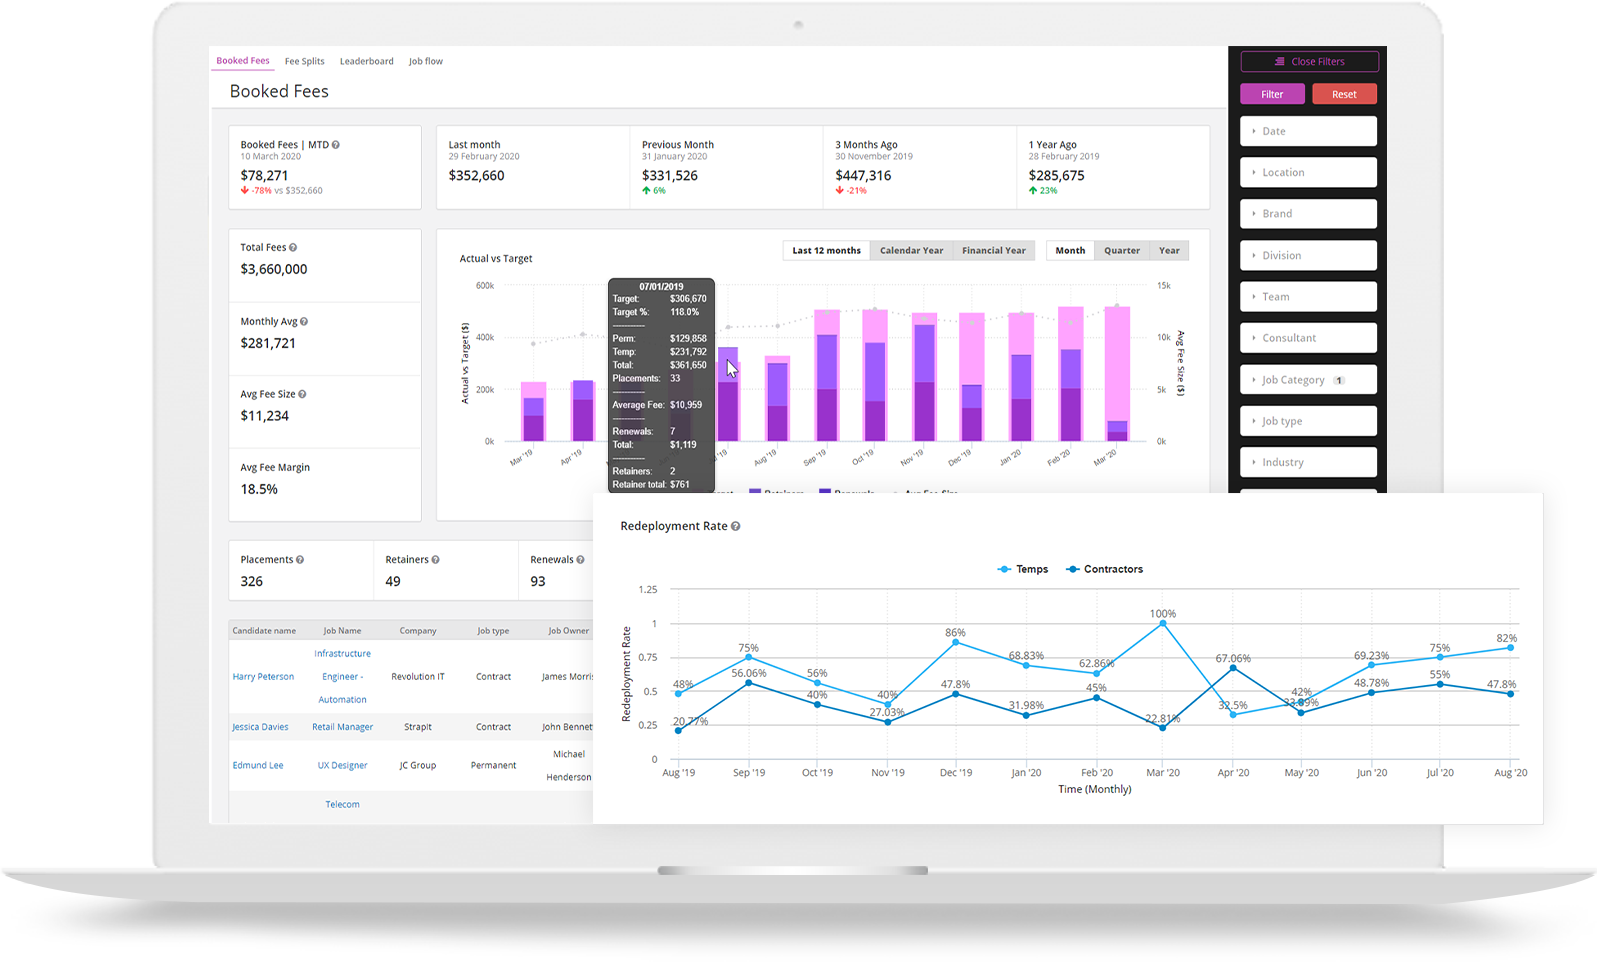Click the Job Category filter count badge

[1339, 380]
